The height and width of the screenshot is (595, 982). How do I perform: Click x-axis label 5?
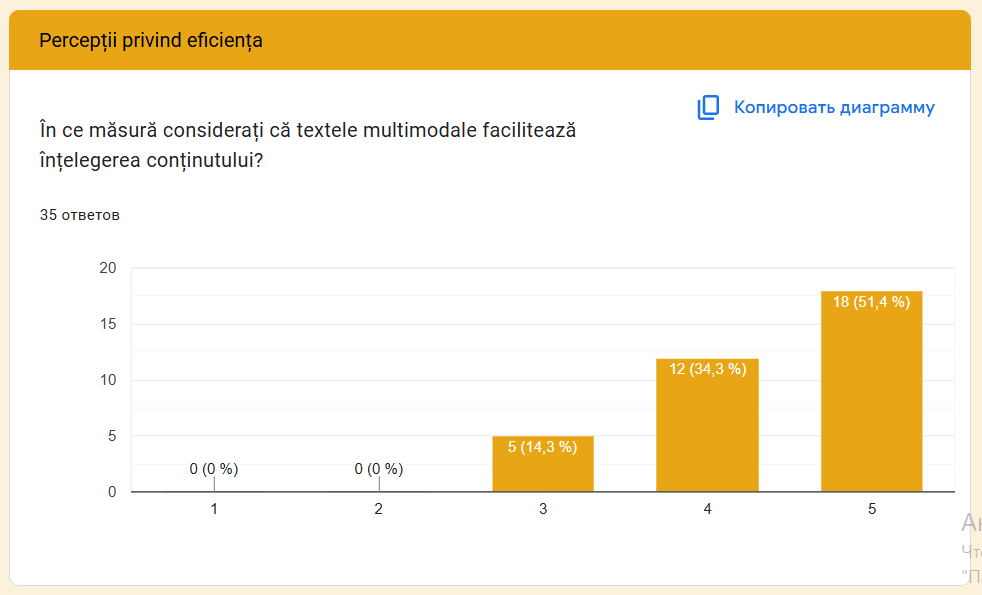pos(872,509)
